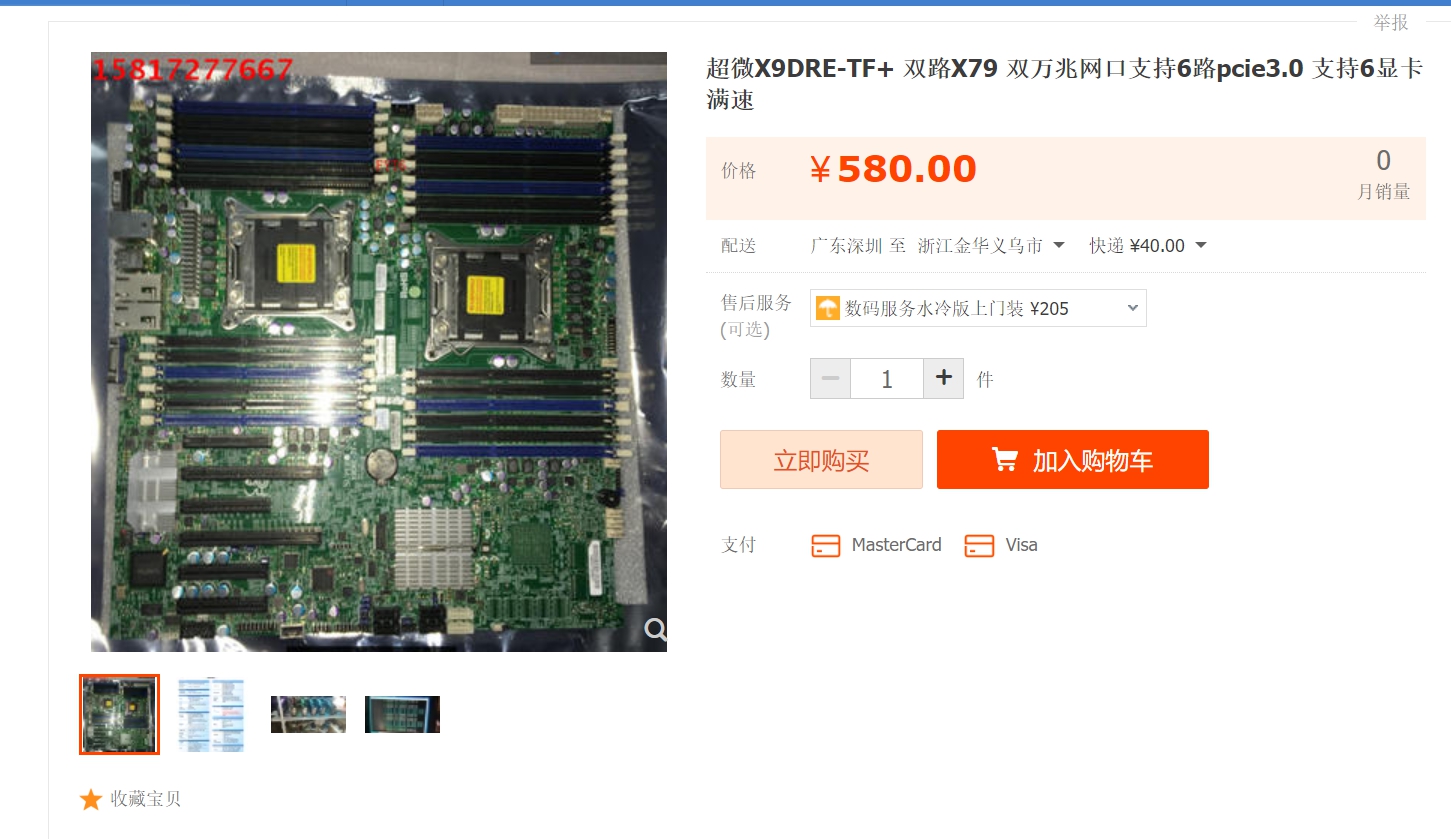Click the umbrella icon in 售后服务 selector
Screen dimensions: 1451x839
(x=827, y=308)
